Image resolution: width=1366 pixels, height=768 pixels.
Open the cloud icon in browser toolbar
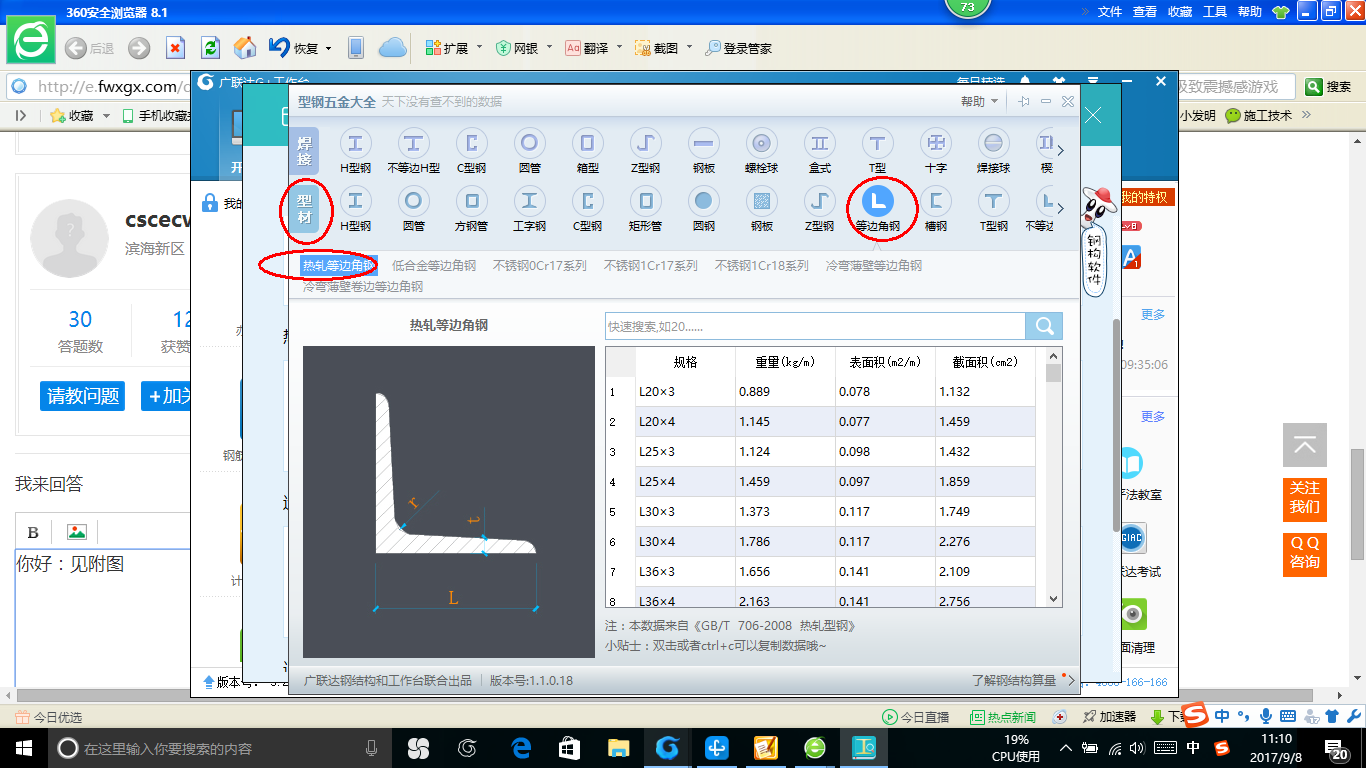point(393,48)
